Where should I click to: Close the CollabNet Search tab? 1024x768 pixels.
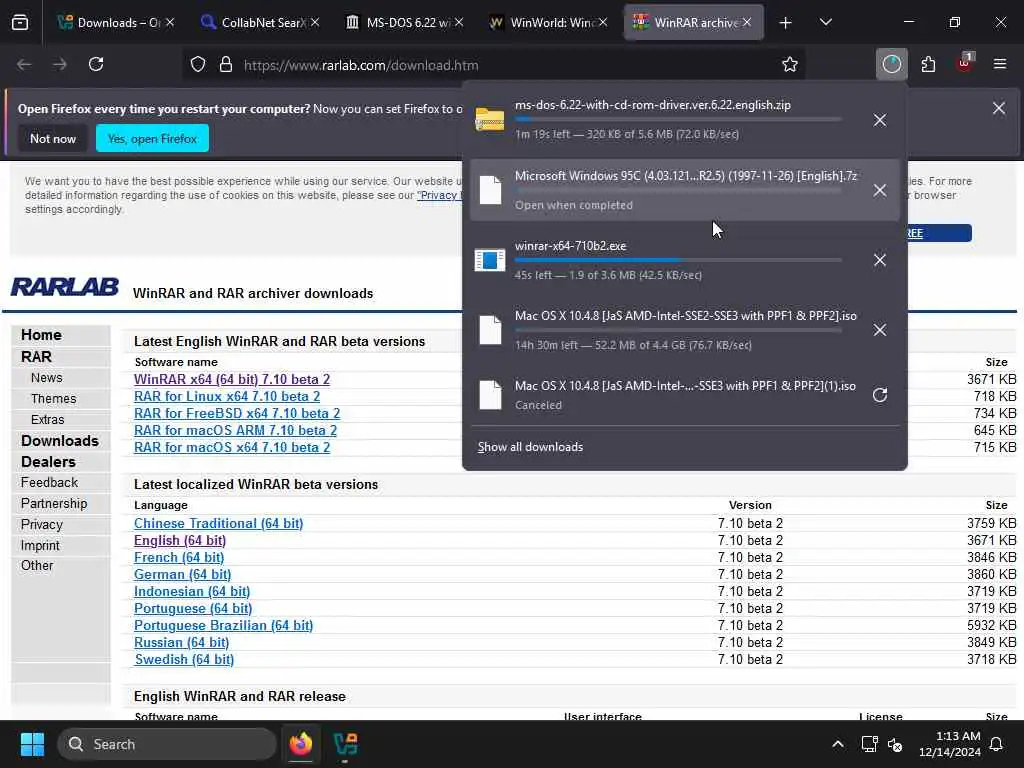click(x=315, y=23)
